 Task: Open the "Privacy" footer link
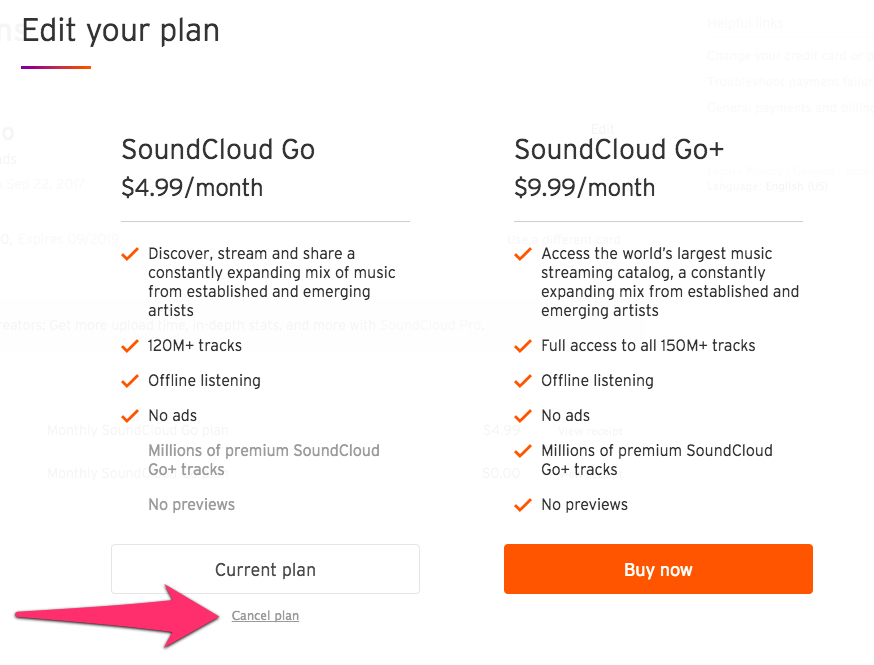764,171
